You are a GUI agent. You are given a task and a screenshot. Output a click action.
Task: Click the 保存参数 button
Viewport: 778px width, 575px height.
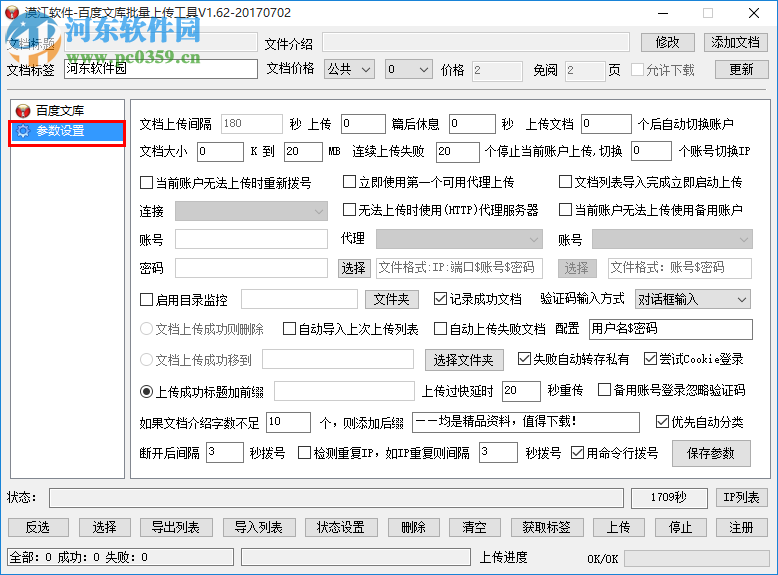[x=711, y=453]
